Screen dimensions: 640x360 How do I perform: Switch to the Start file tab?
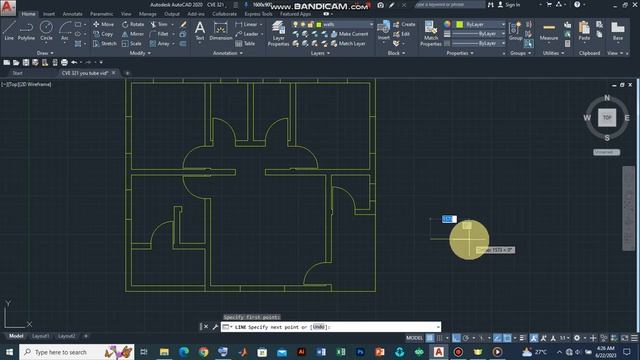18,73
